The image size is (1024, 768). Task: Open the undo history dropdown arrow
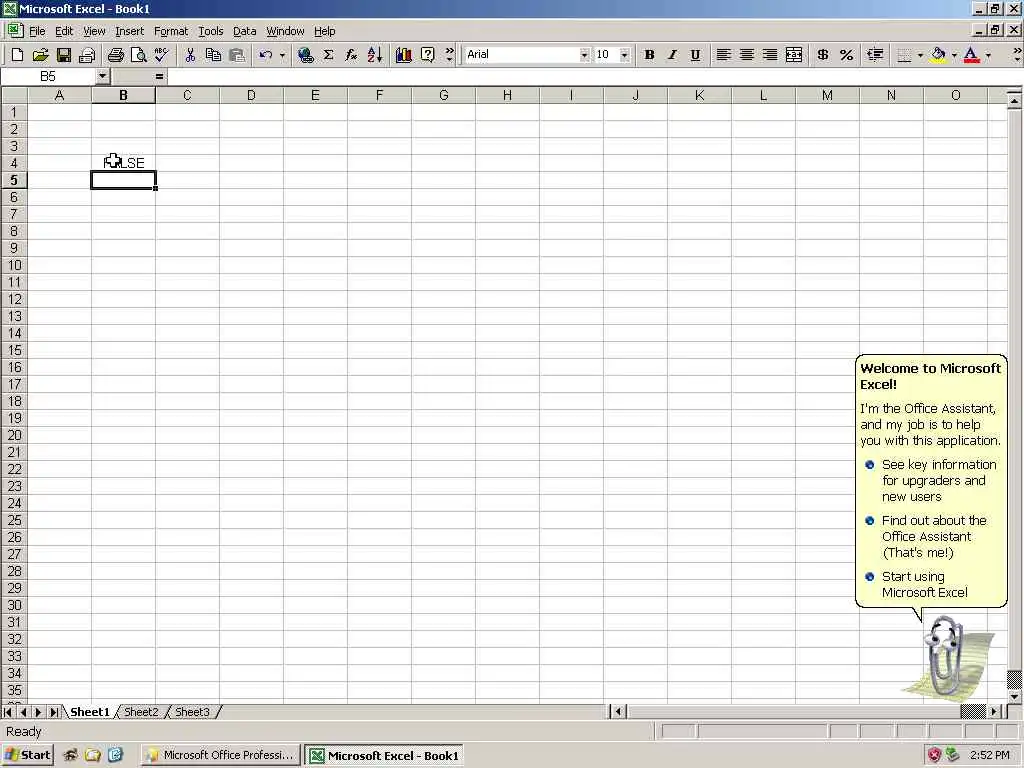coord(282,55)
